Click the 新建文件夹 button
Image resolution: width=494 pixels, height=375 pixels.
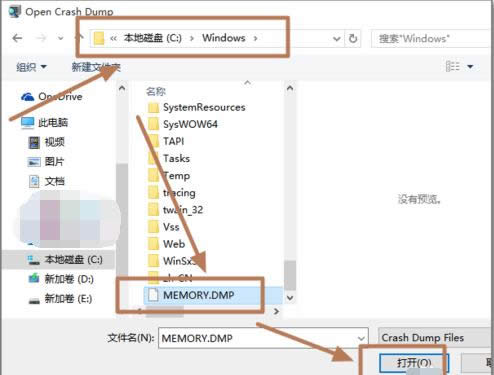(x=96, y=67)
